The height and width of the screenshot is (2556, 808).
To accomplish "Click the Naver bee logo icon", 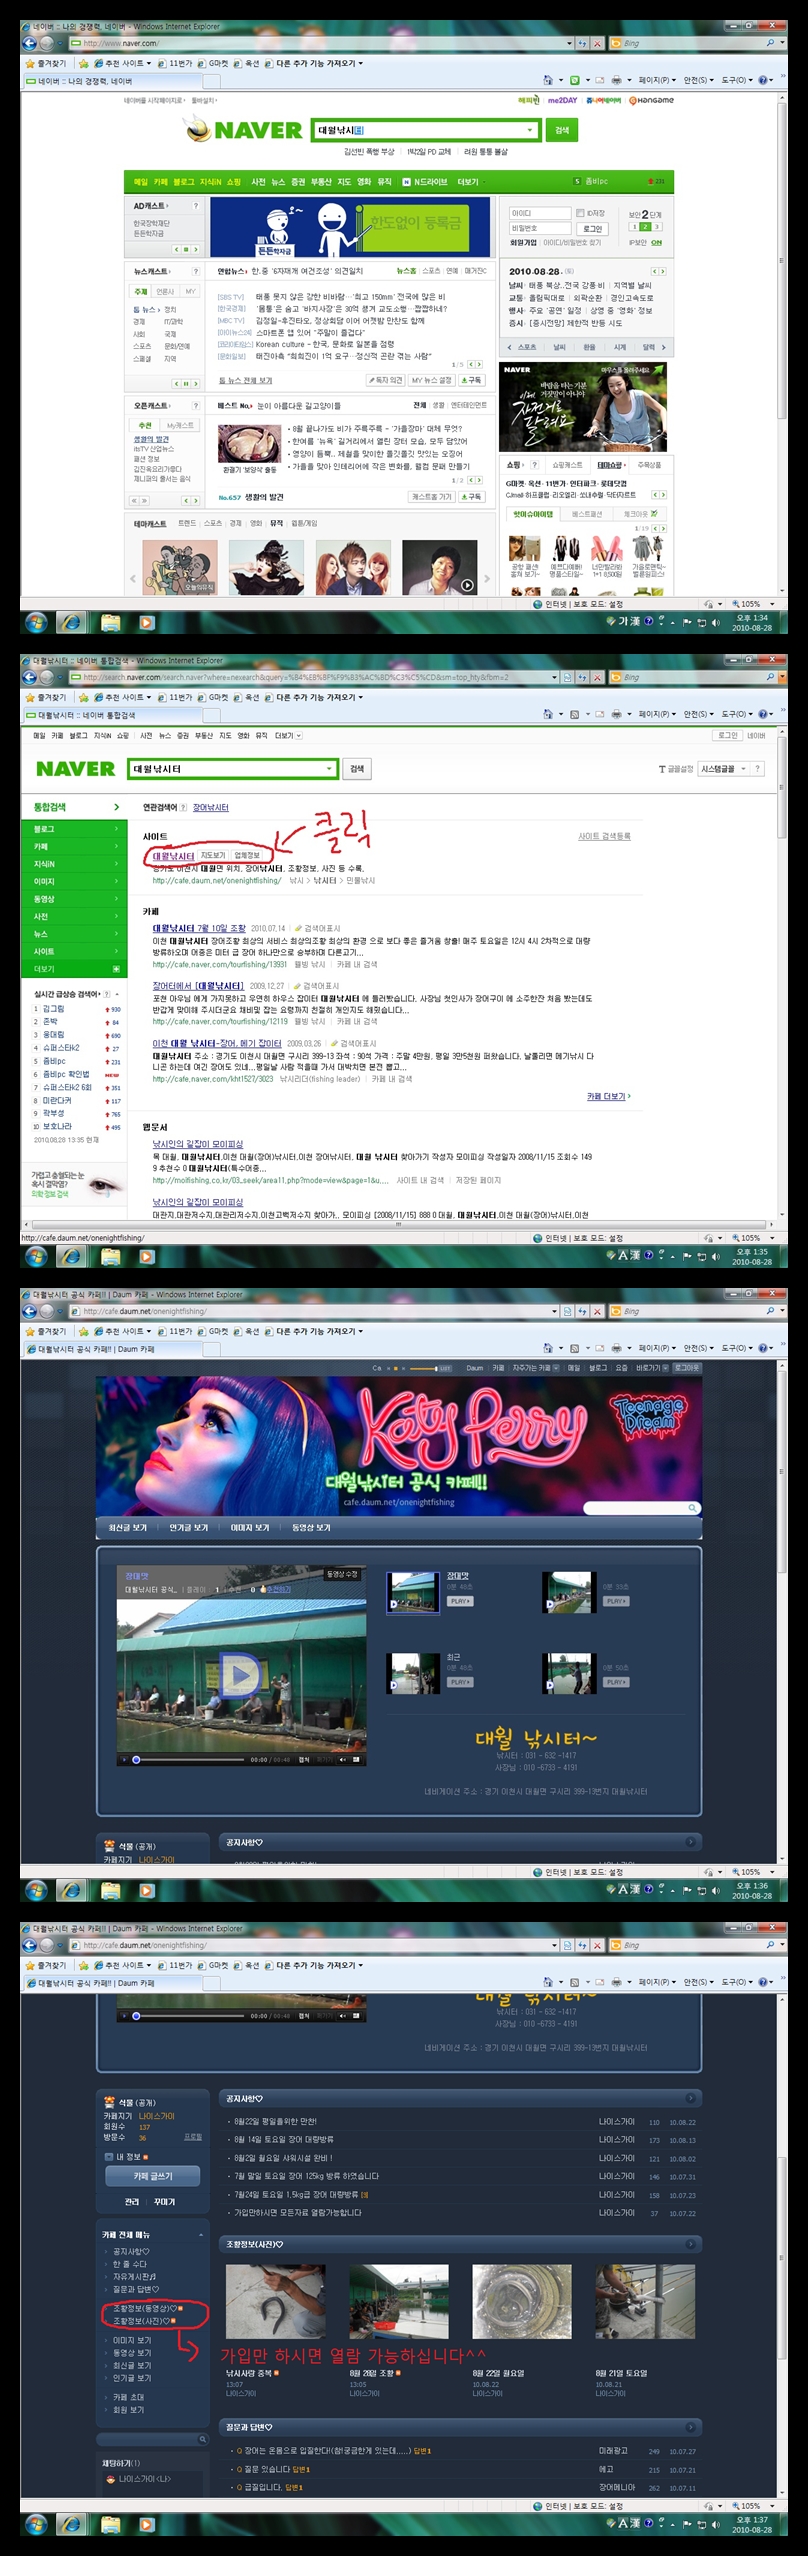I will pos(197,130).
